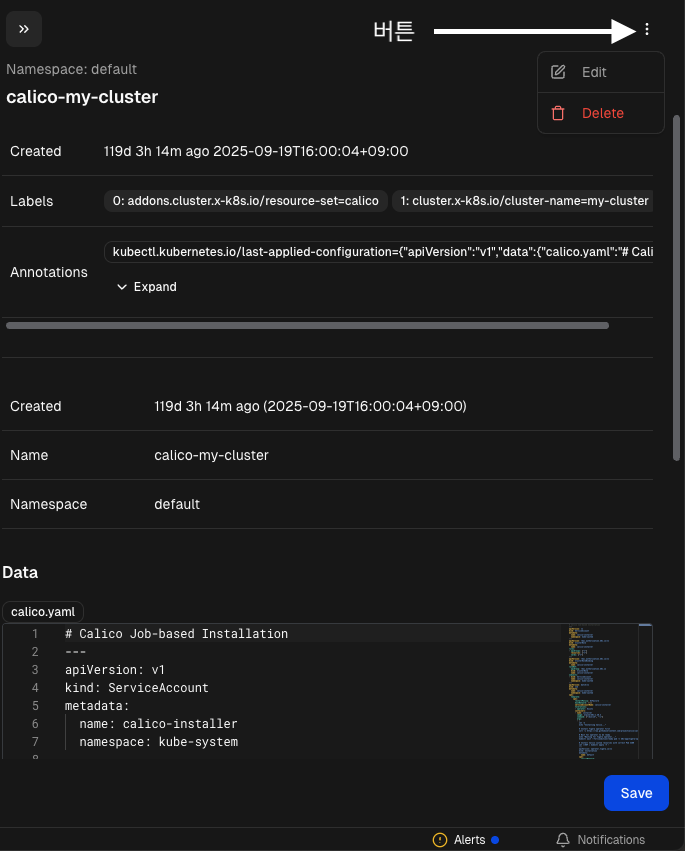Collapse the side panel with double-chevron button

23,29
